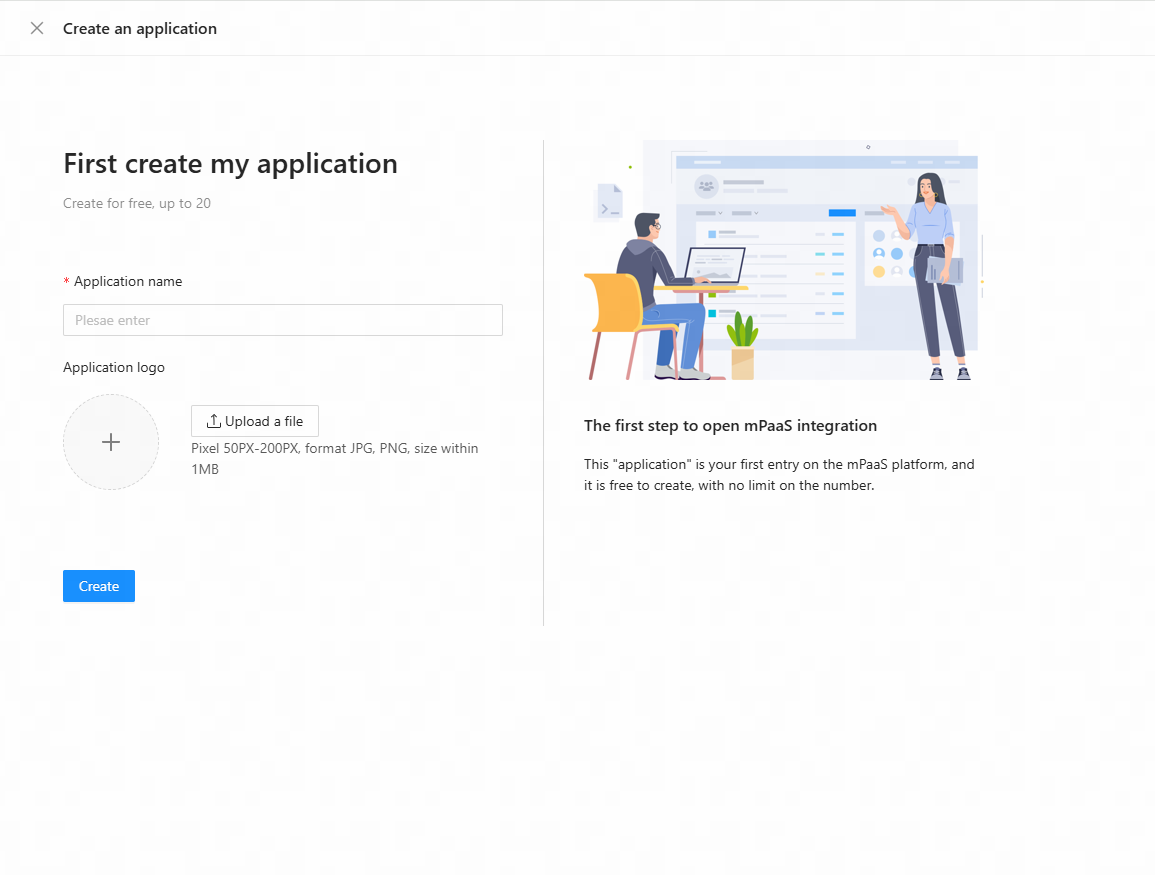Click the pixel and format requirements hint
Viewport: 1155px width, 875px height.
point(334,458)
